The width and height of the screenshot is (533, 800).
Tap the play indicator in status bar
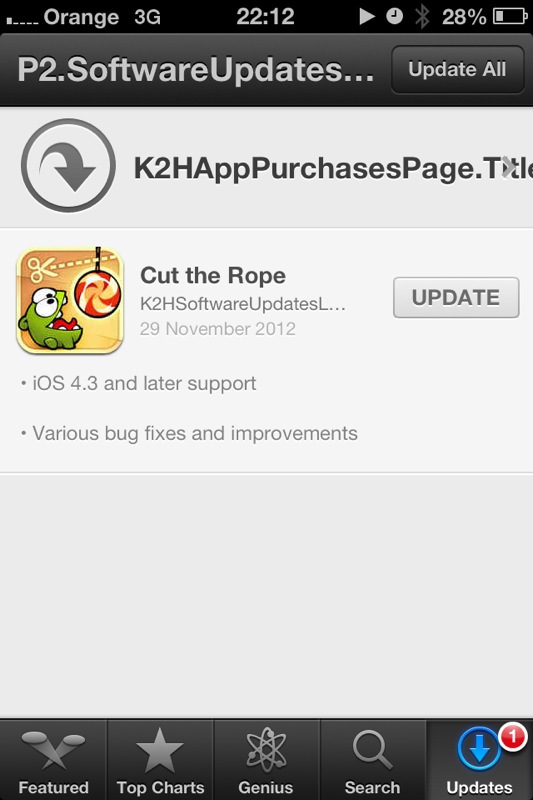(366, 16)
